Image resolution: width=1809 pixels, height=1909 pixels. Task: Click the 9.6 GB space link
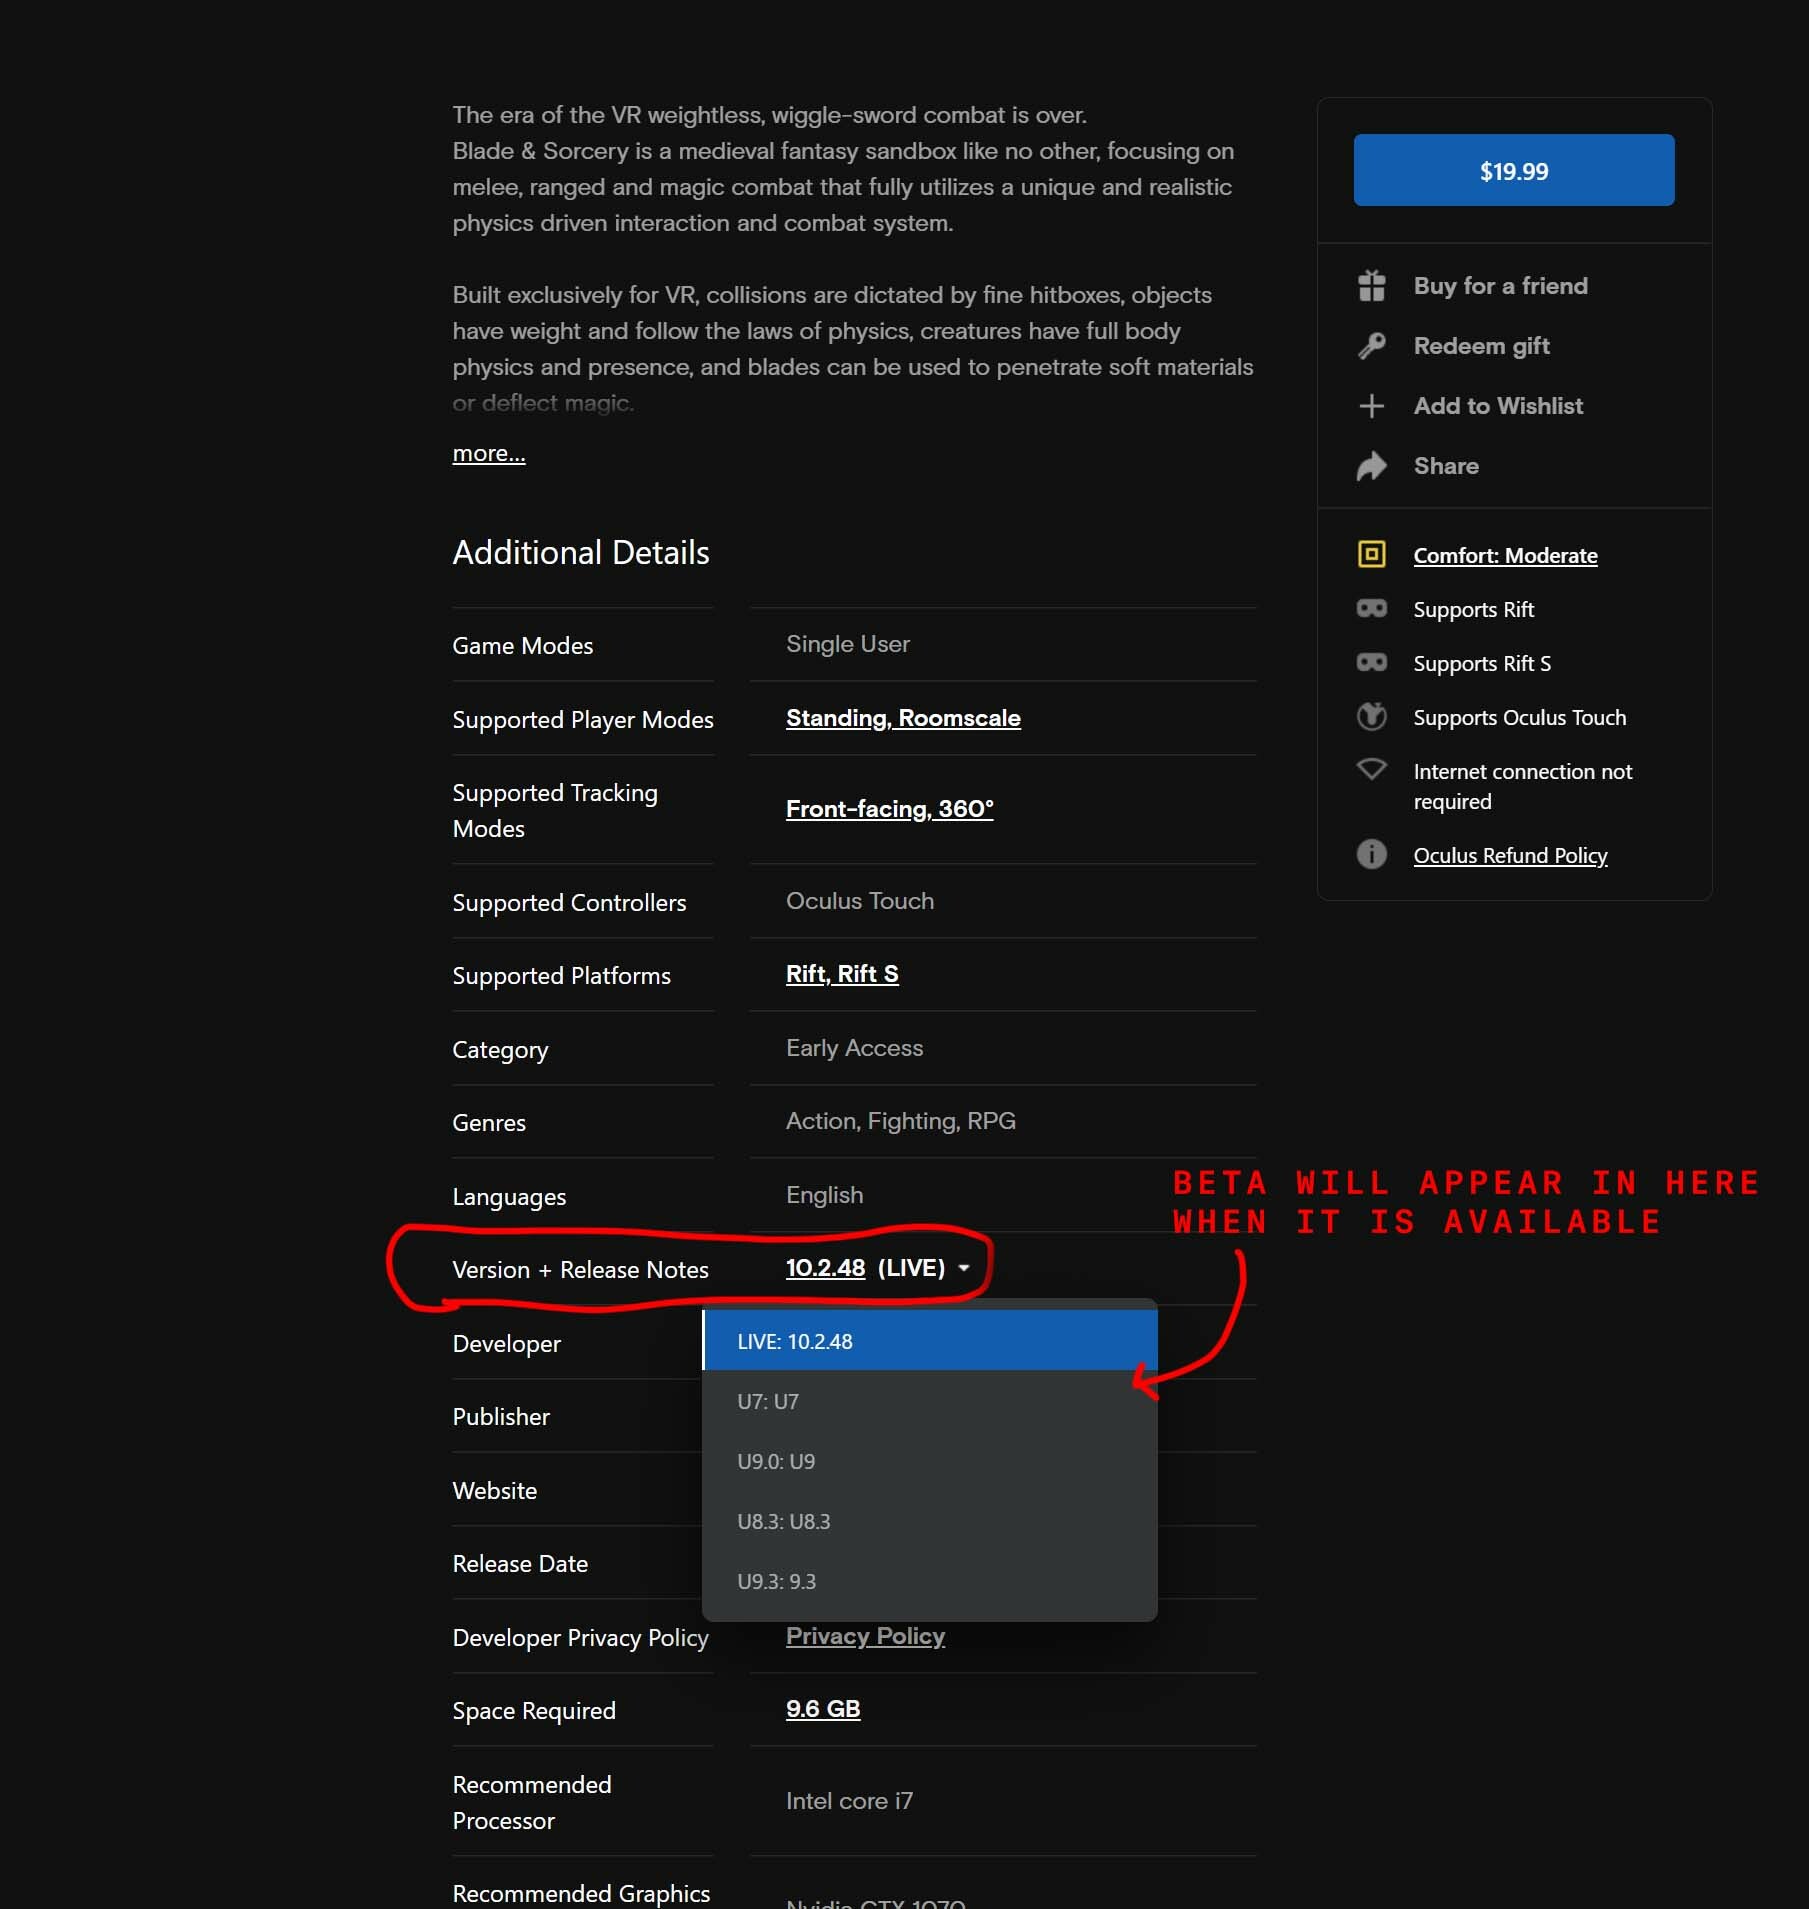coord(823,1709)
